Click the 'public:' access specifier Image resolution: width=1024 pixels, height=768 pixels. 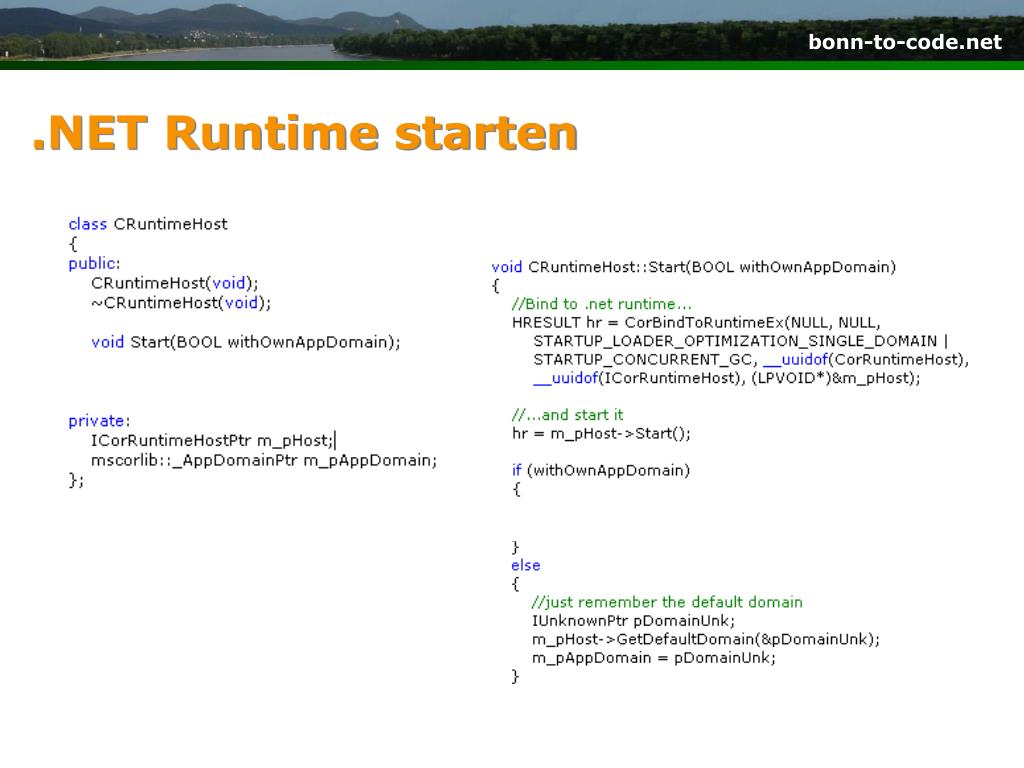tap(95, 263)
